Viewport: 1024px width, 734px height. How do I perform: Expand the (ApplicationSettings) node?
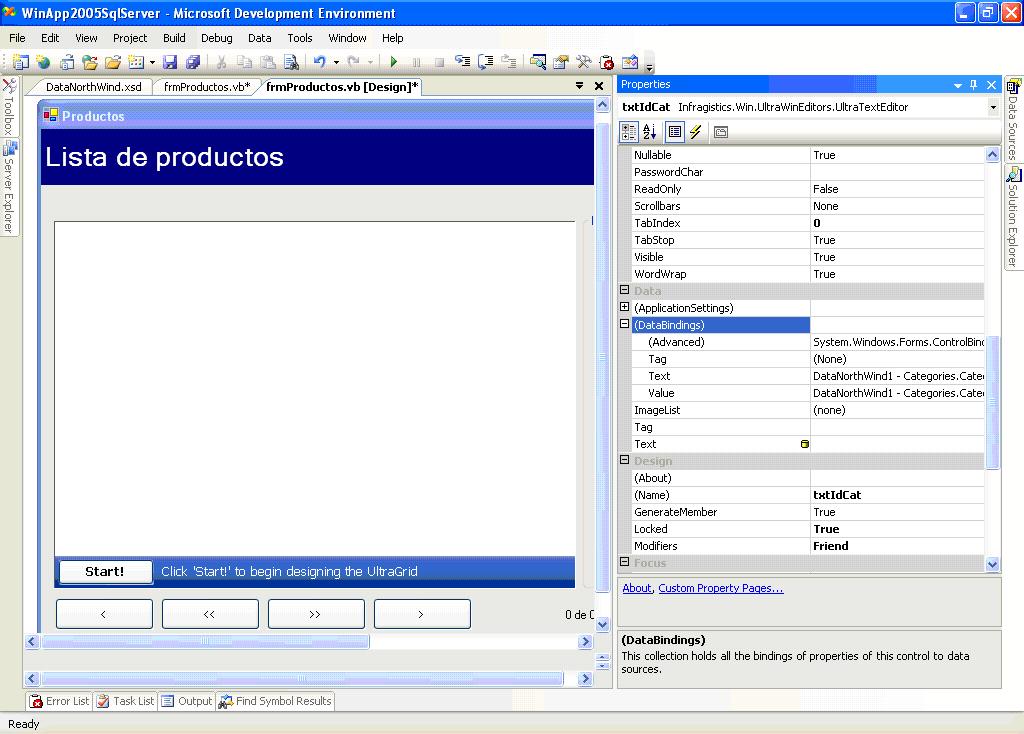624,307
